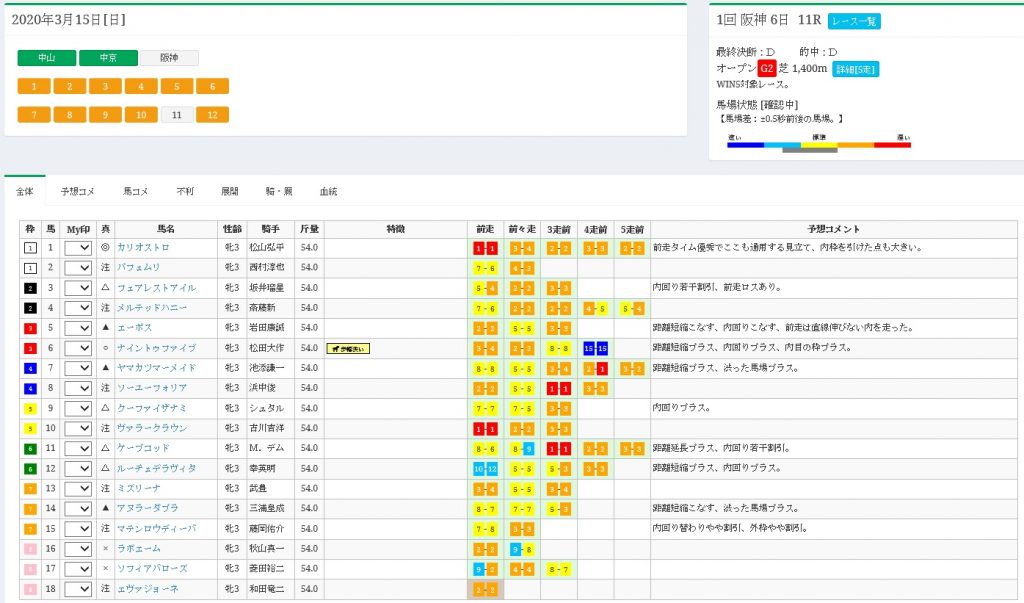Open My印 dropdown for horse 13 ミズリーナ
This screenshot has height=603, width=1024.
click(x=78, y=489)
